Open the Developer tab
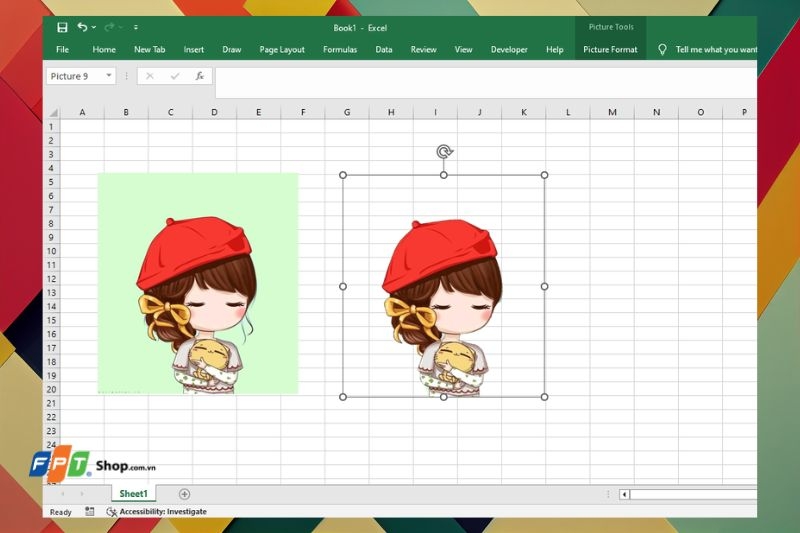The height and width of the screenshot is (533, 800). tap(509, 49)
